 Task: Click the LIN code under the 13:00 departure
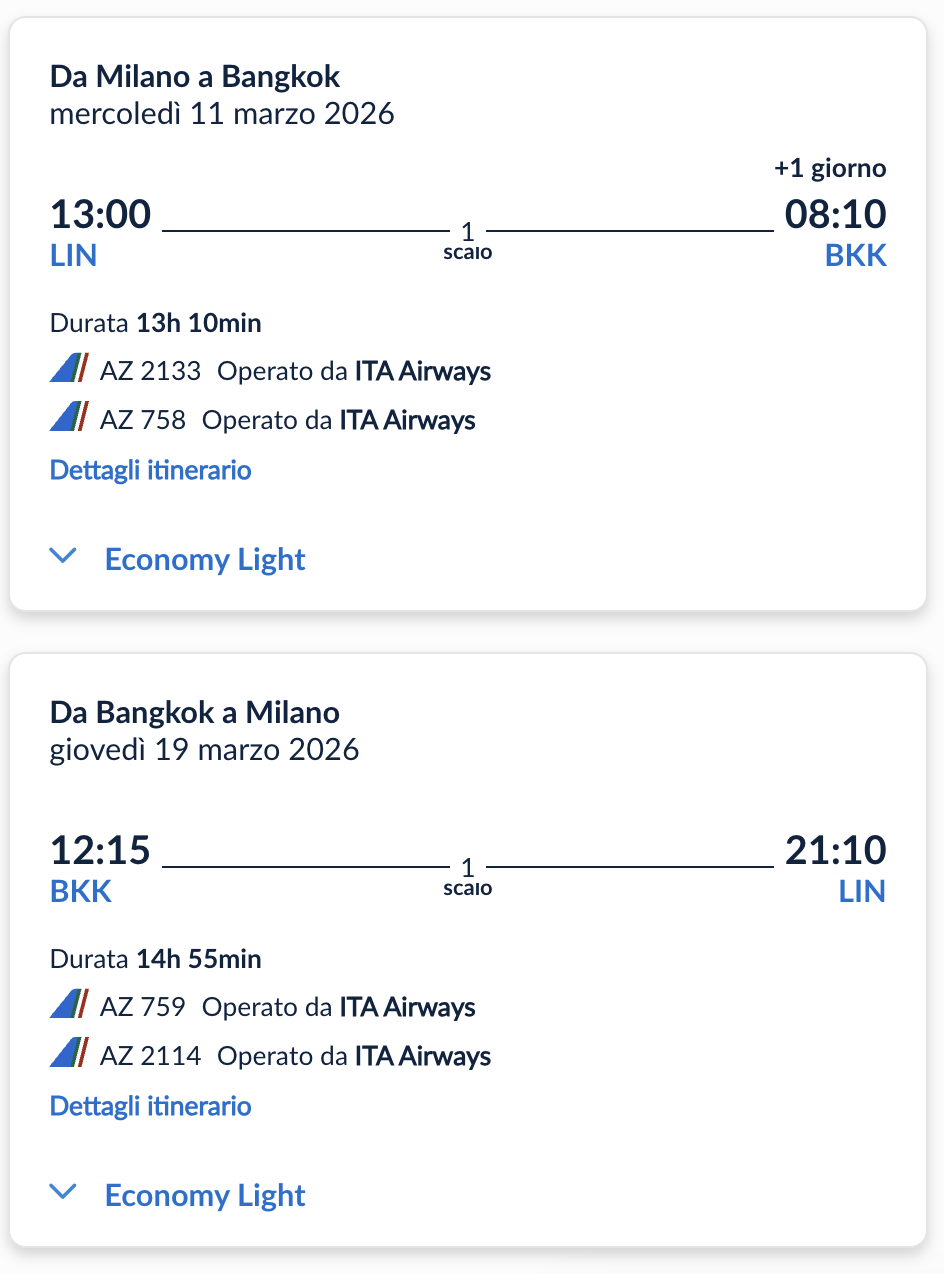[73, 255]
